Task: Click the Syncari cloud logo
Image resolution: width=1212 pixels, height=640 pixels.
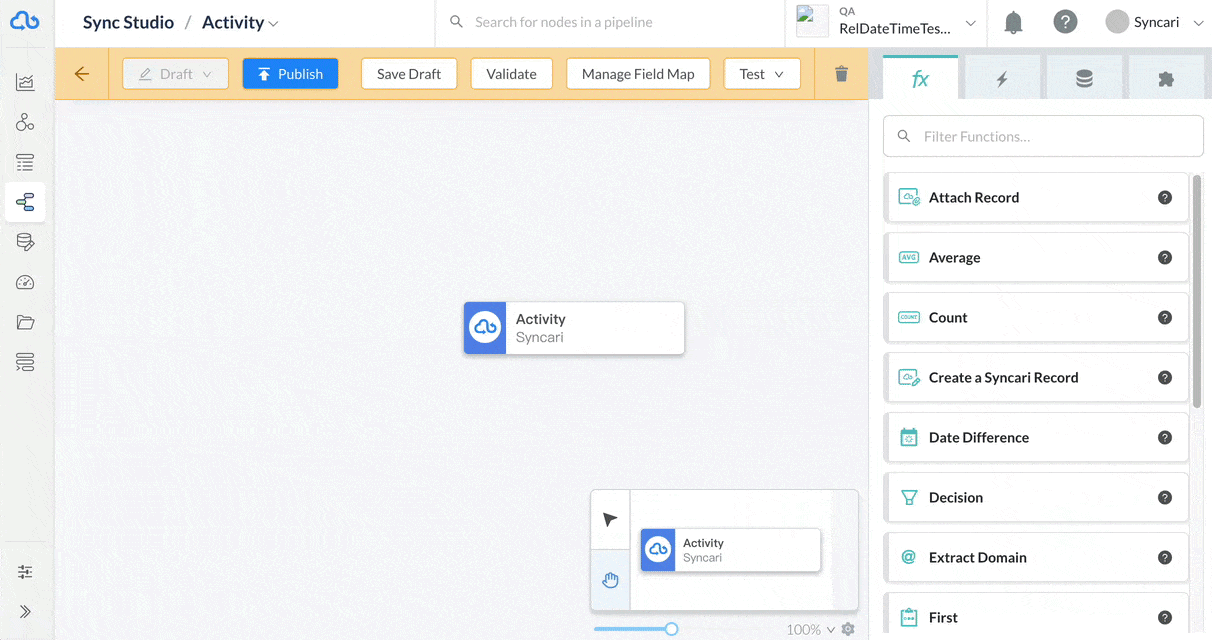Action: [25, 21]
